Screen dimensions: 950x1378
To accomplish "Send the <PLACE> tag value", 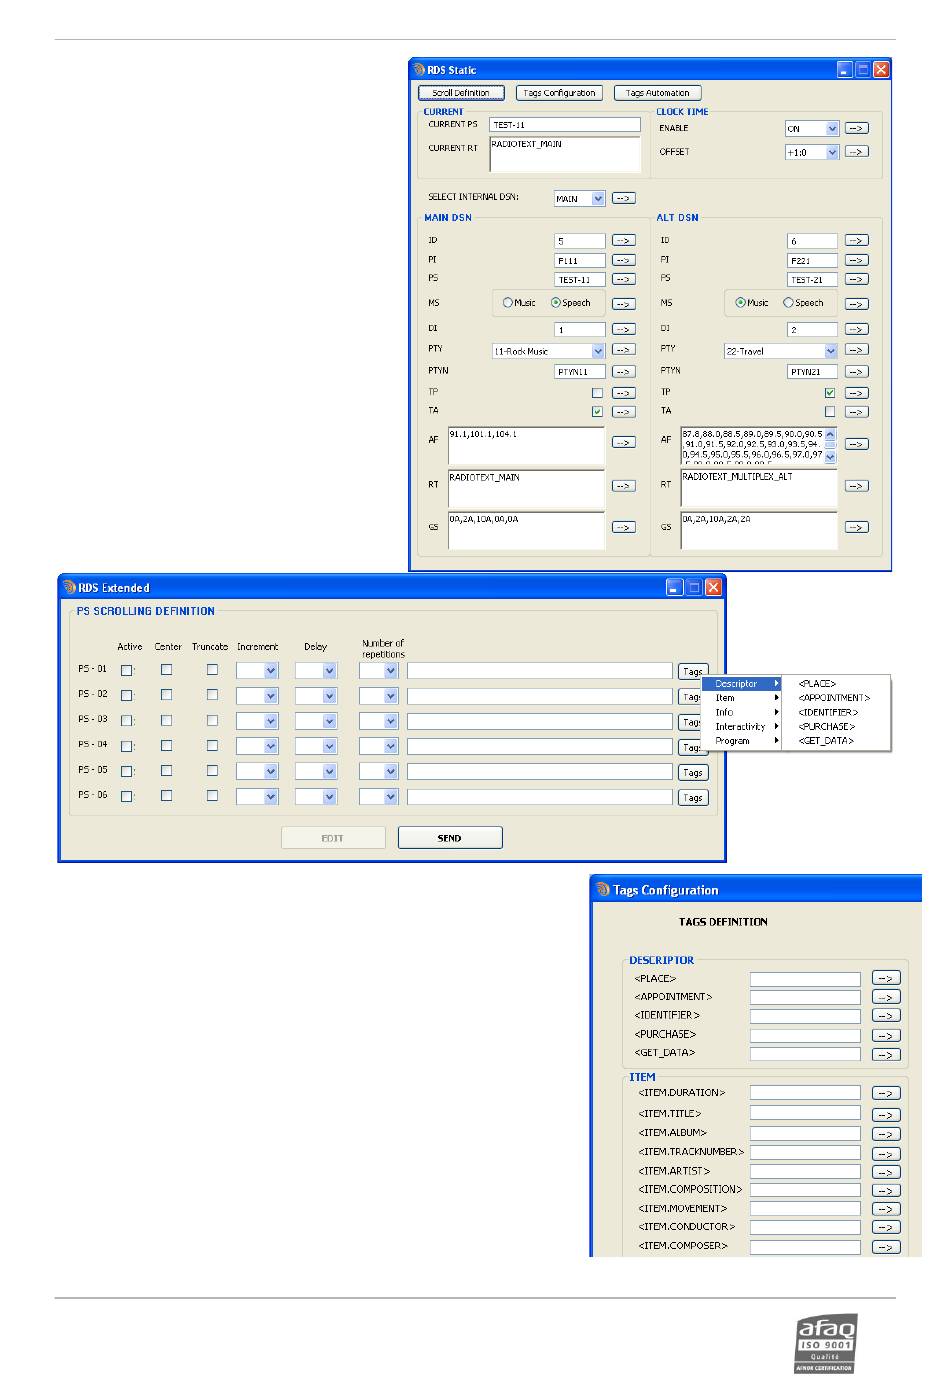I will click(x=886, y=979).
